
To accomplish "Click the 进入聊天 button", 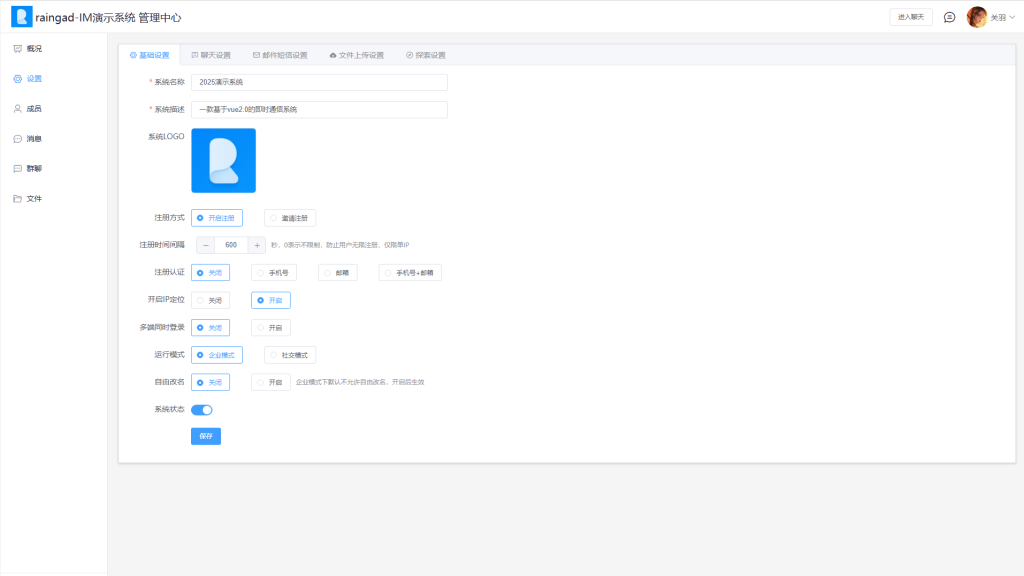I will pyautogui.click(x=910, y=17).
